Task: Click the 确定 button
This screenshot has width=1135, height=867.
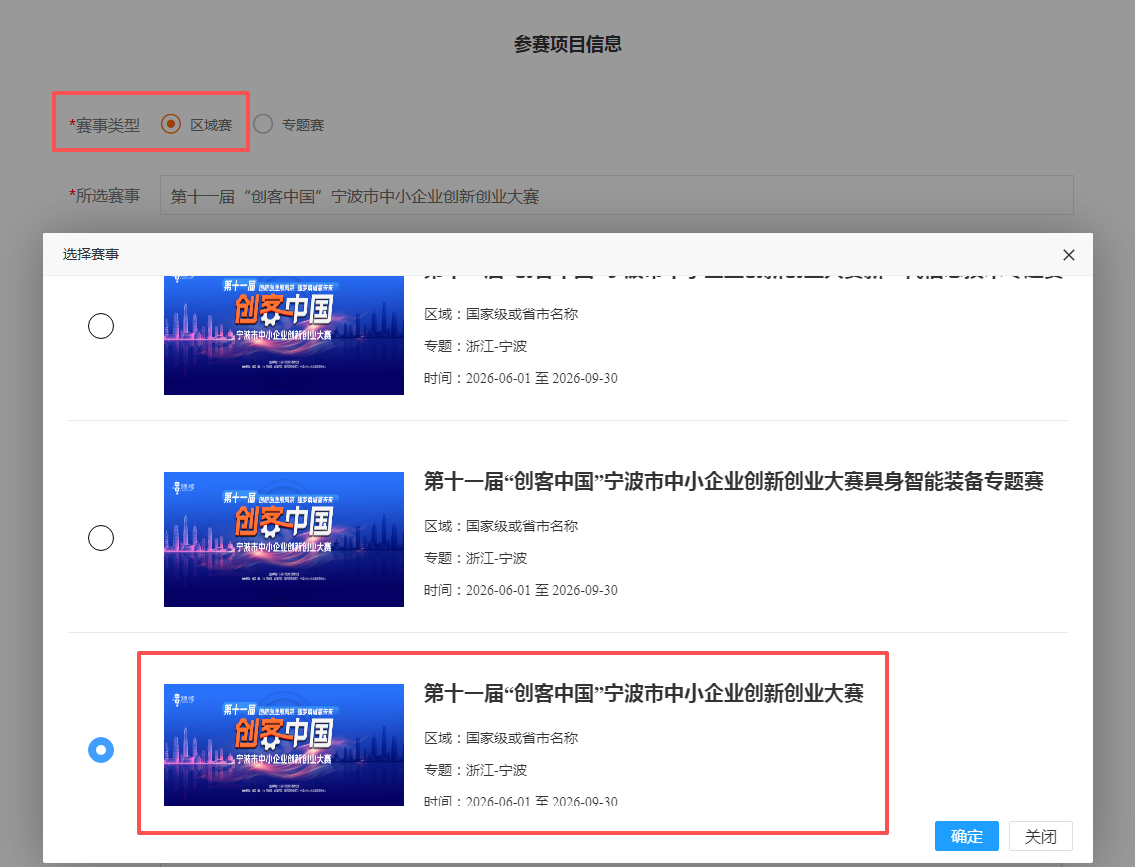Action: 966,836
